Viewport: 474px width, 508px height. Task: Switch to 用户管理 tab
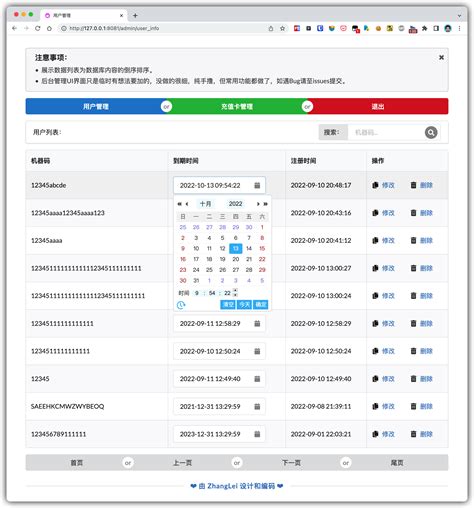click(96, 106)
